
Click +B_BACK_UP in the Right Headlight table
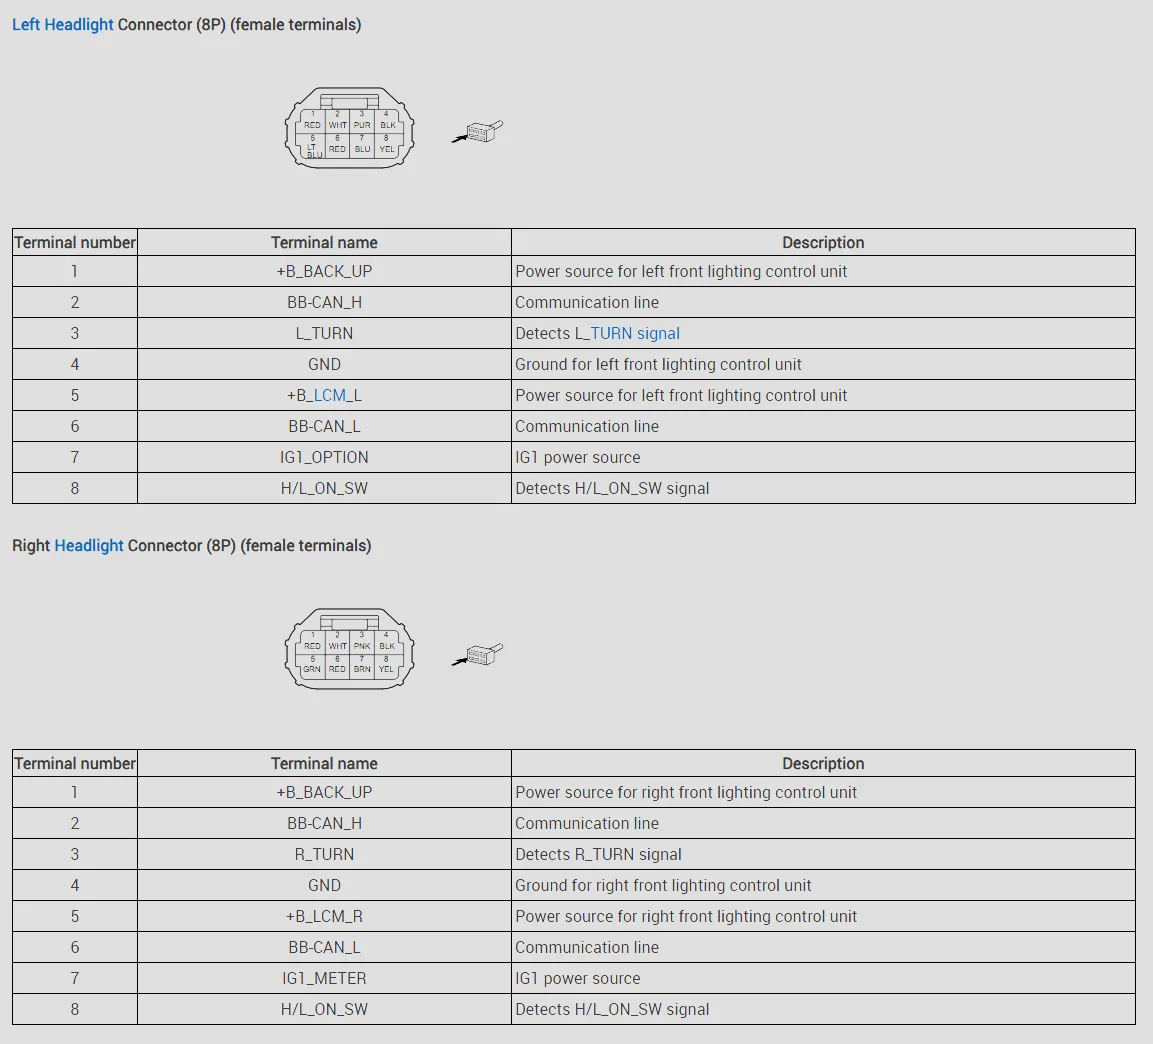[x=324, y=793]
